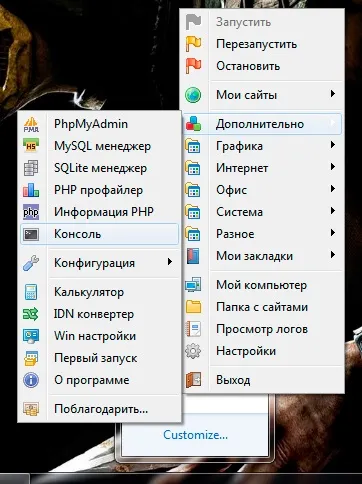Screen dimensions: 362x484
Task: Open Настройки menu entry
Action: tap(262, 351)
